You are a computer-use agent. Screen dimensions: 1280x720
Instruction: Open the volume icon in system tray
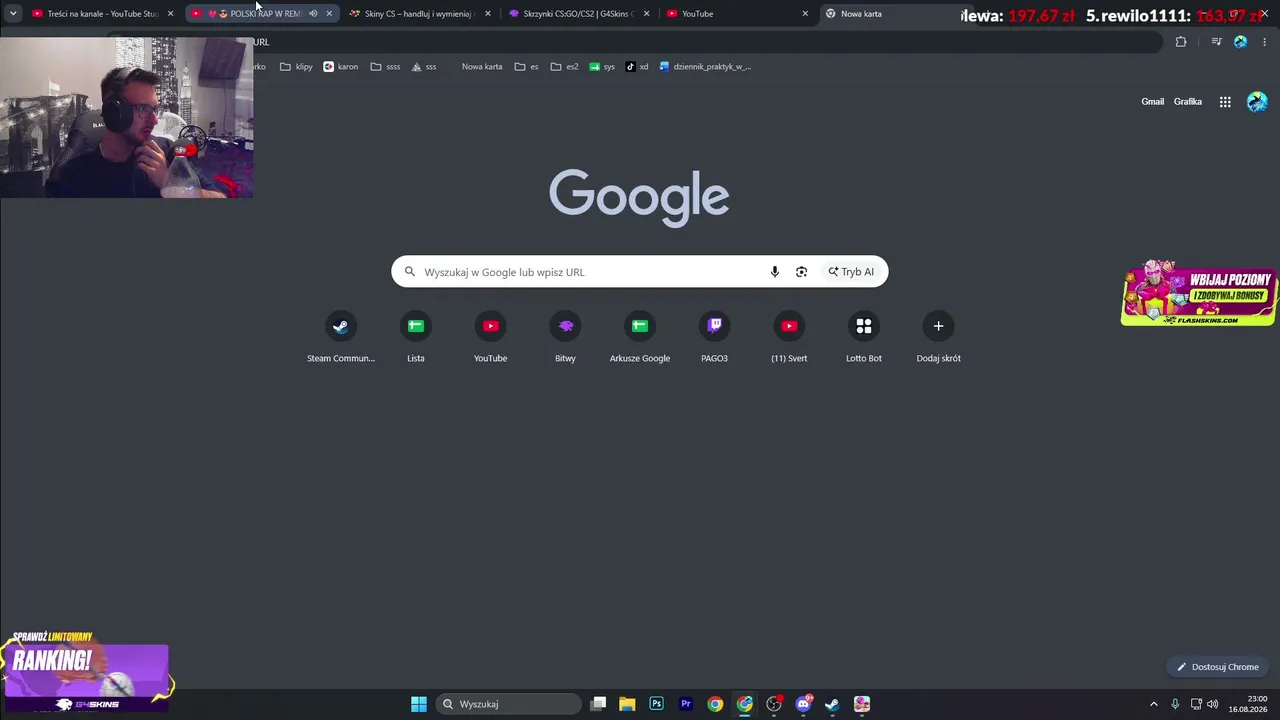1213,704
